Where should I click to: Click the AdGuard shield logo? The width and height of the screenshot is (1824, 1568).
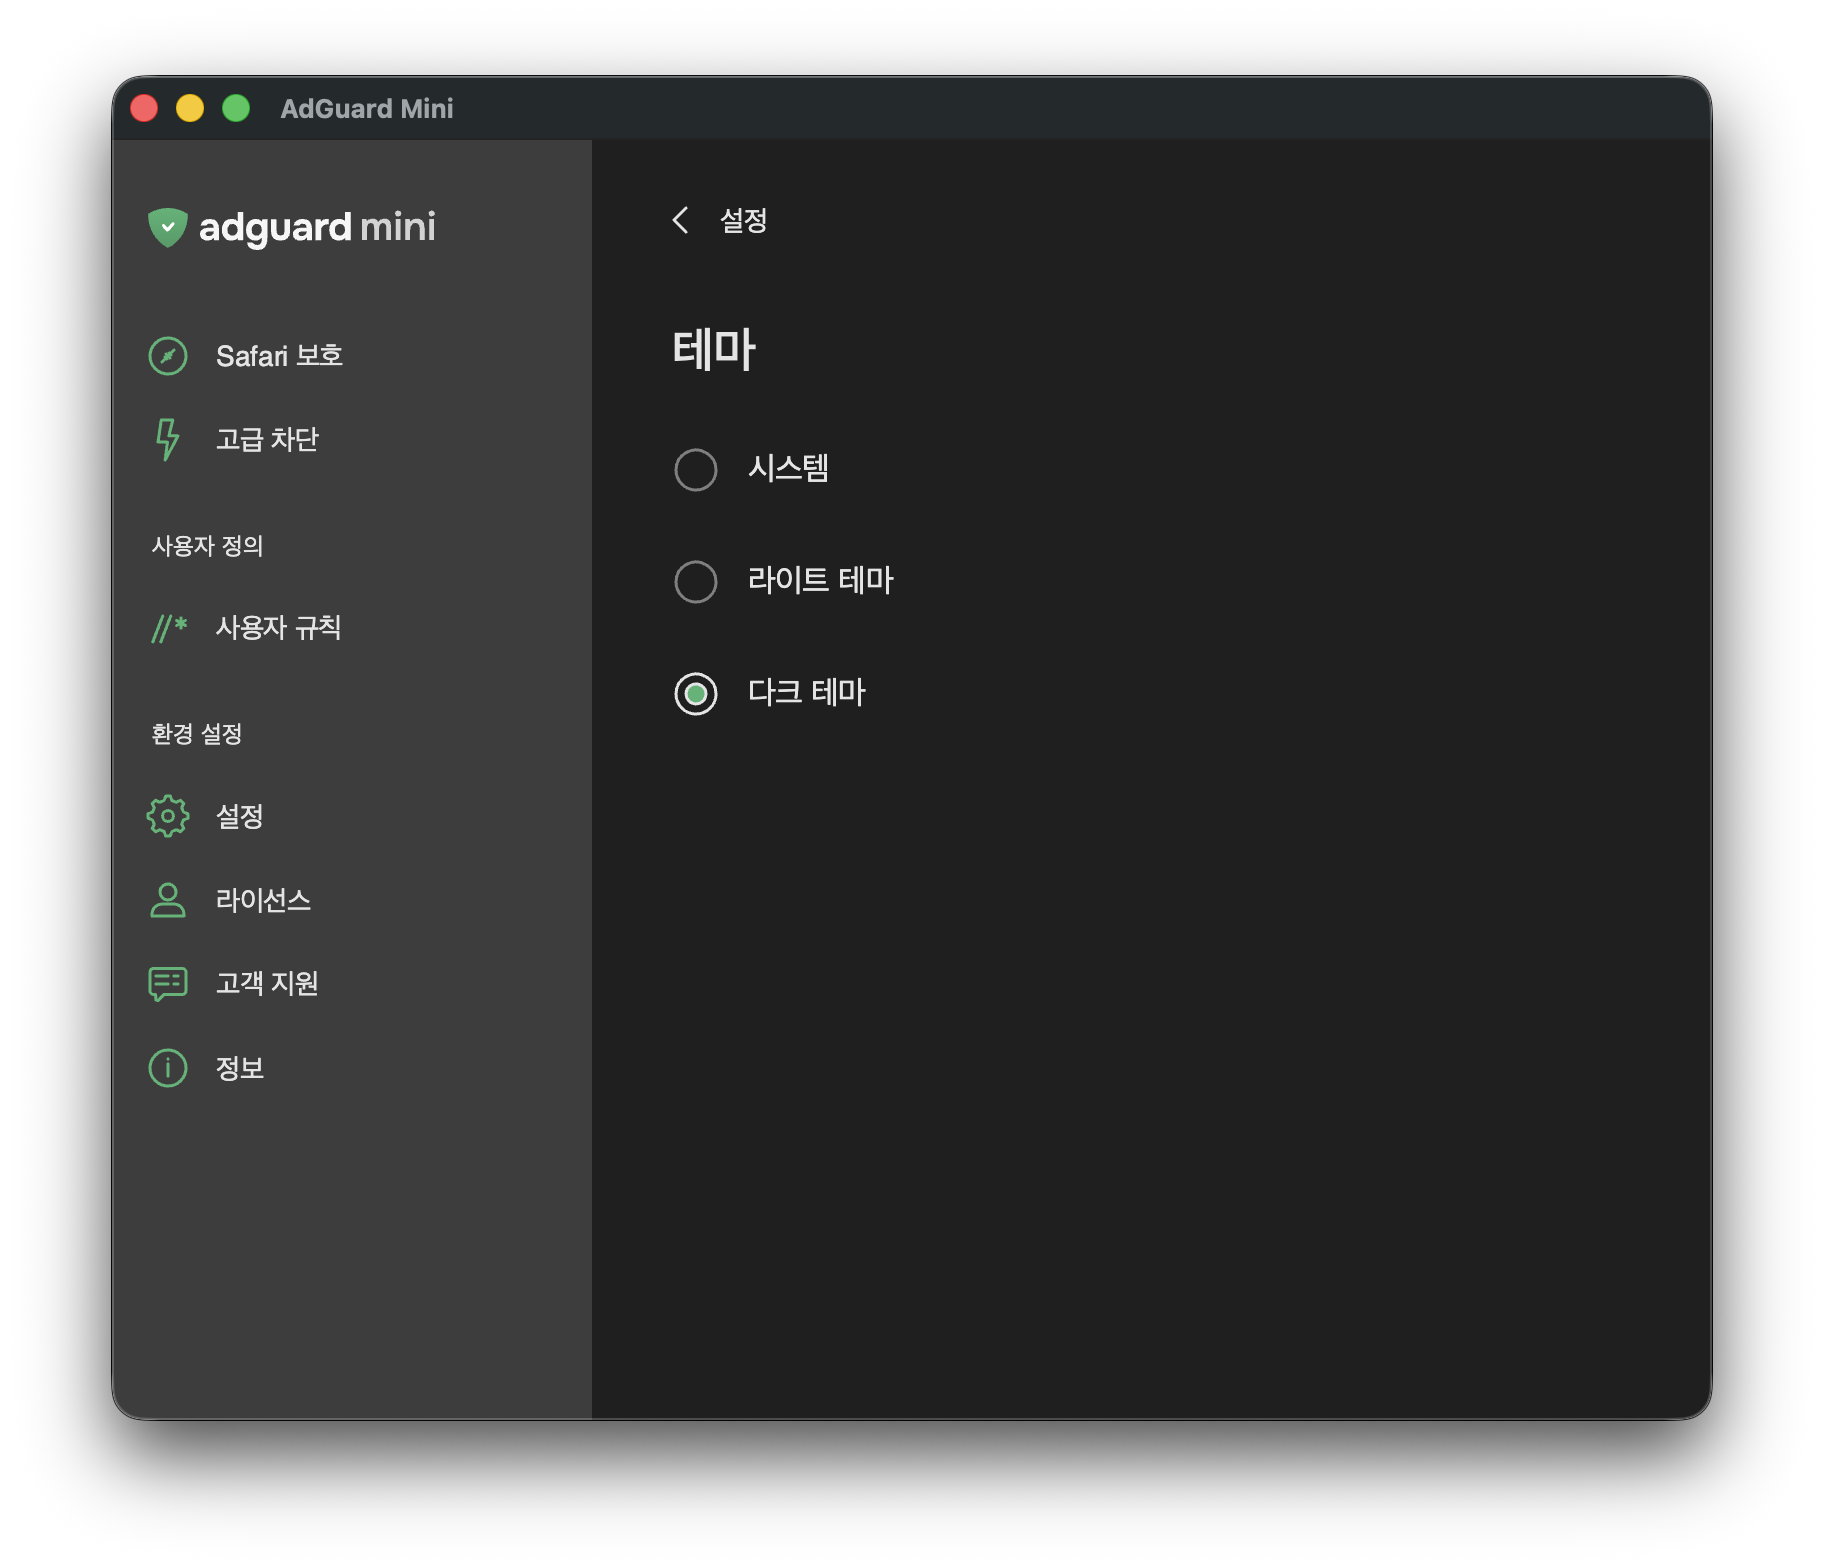[x=168, y=228]
